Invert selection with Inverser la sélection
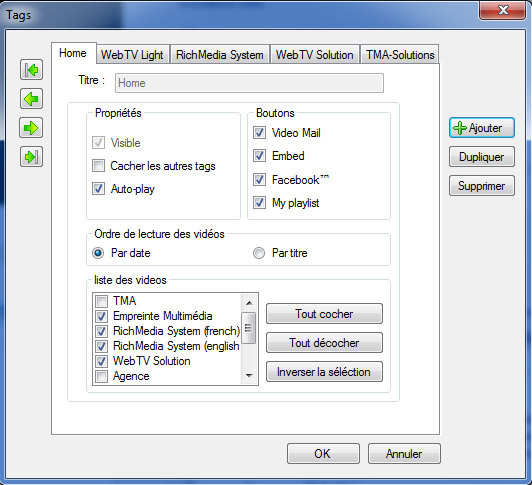The width and height of the screenshot is (532, 485). tap(324, 372)
